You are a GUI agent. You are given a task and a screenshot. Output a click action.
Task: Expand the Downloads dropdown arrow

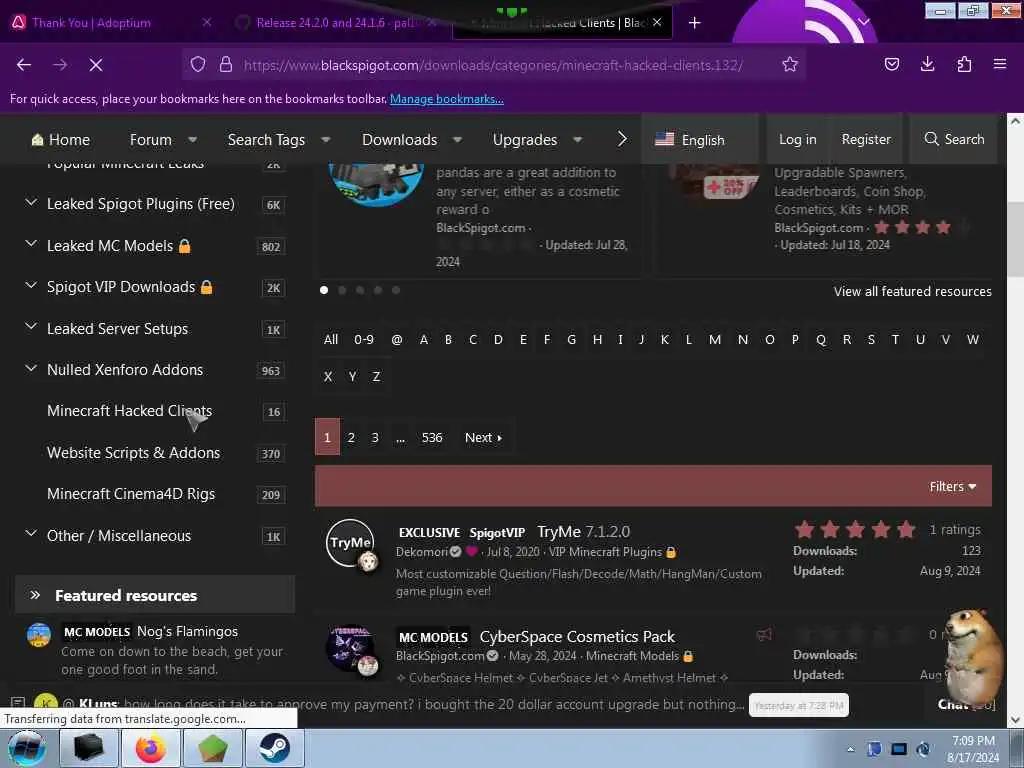[457, 139]
